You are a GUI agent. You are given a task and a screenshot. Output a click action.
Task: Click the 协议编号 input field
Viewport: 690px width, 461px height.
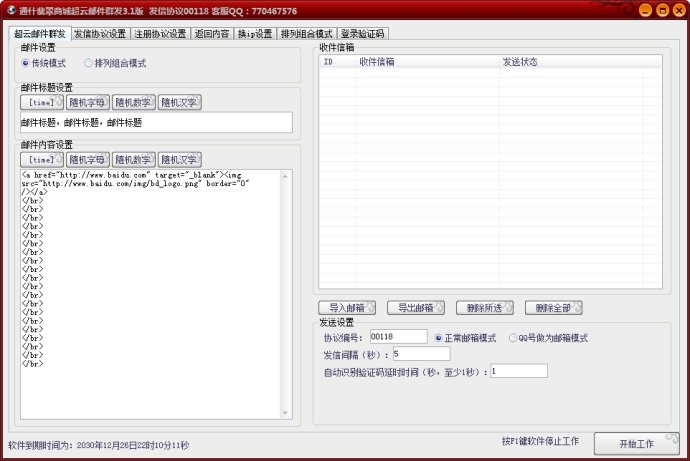[398, 337]
